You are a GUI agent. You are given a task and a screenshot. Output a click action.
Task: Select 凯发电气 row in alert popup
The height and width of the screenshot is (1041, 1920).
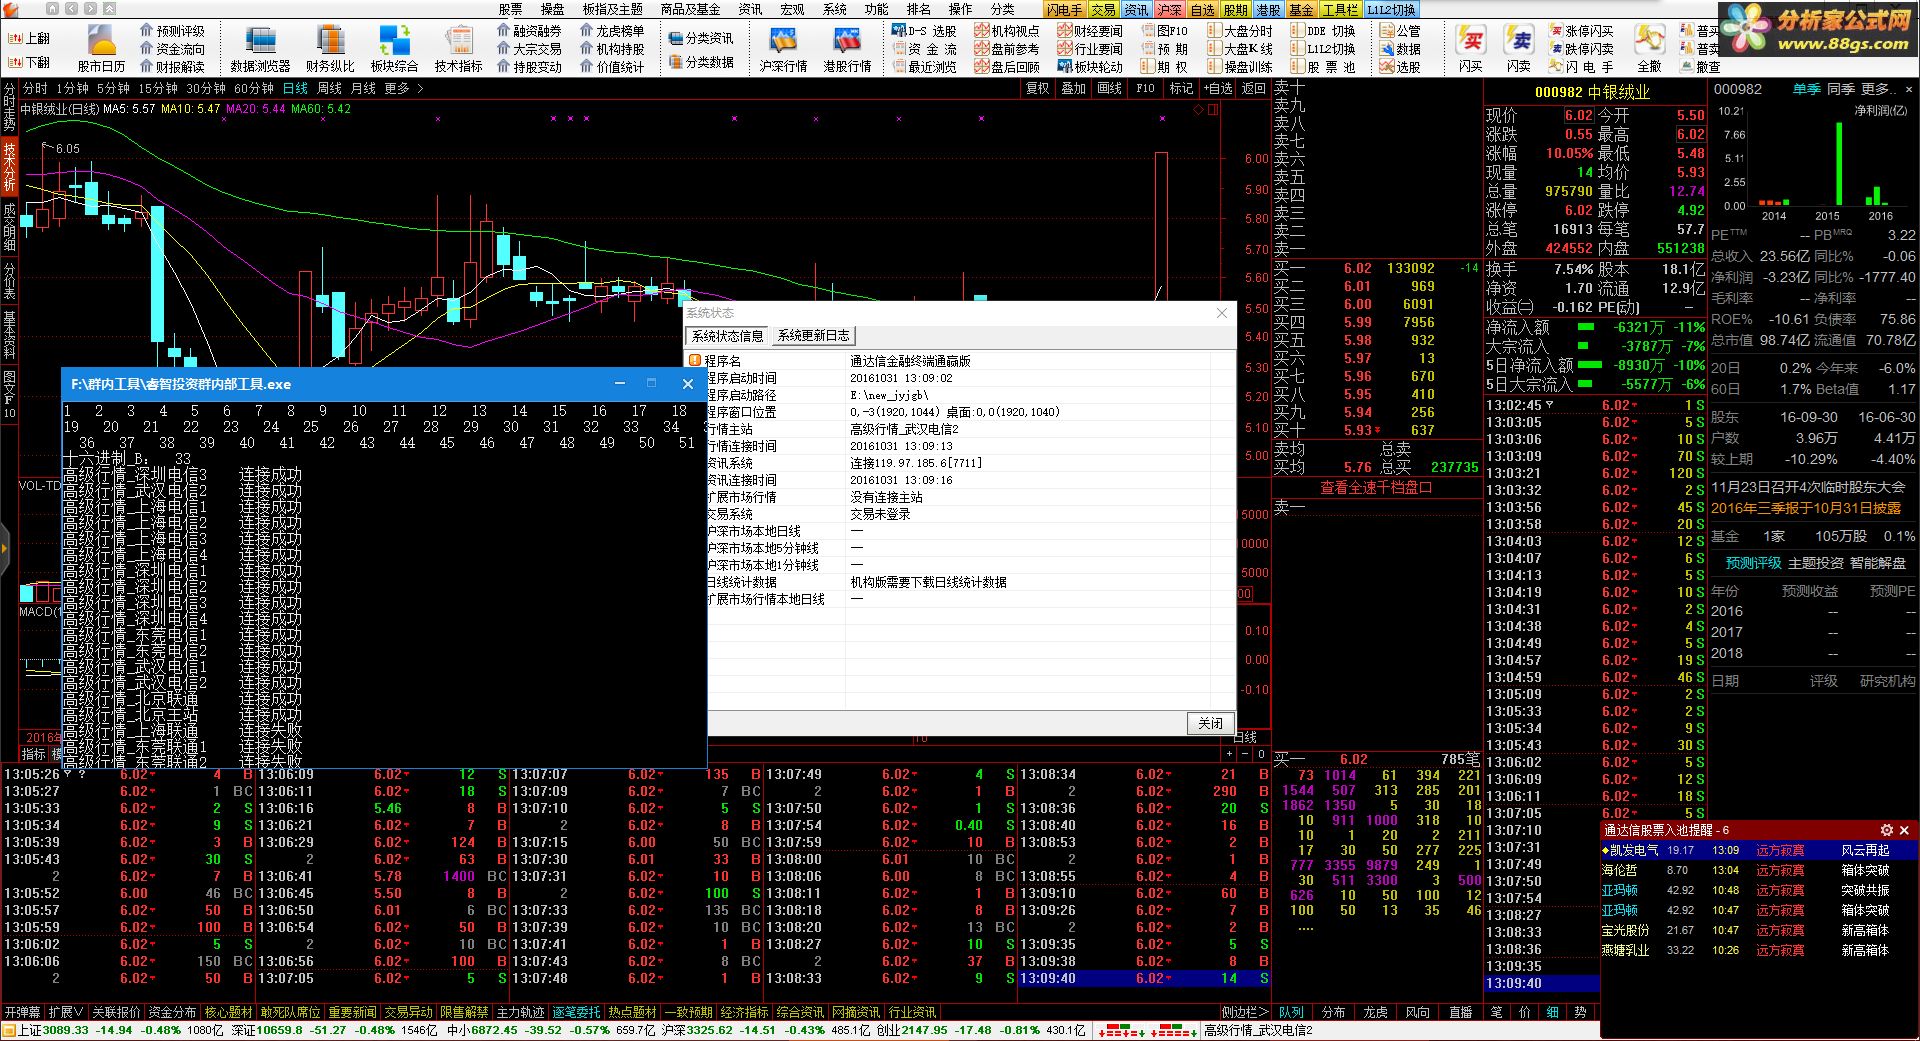pyautogui.click(x=1759, y=850)
